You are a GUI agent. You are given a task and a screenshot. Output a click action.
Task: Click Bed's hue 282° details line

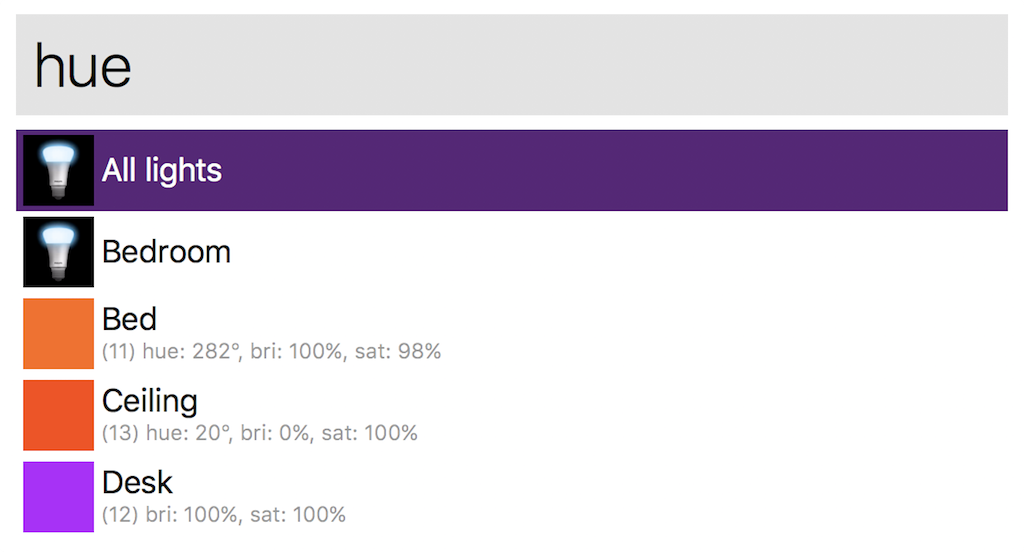[271, 352]
